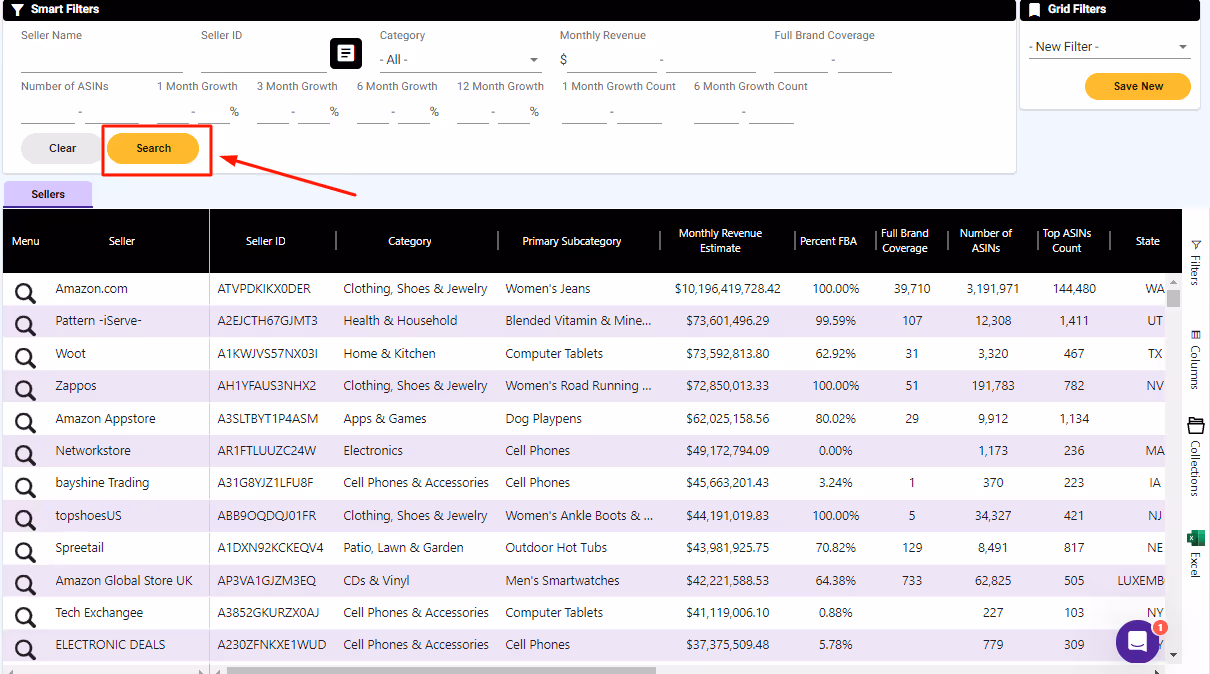Click revenue $43,981,925.75 cell
This screenshot has height=674, width=1210.
[728, 548]
